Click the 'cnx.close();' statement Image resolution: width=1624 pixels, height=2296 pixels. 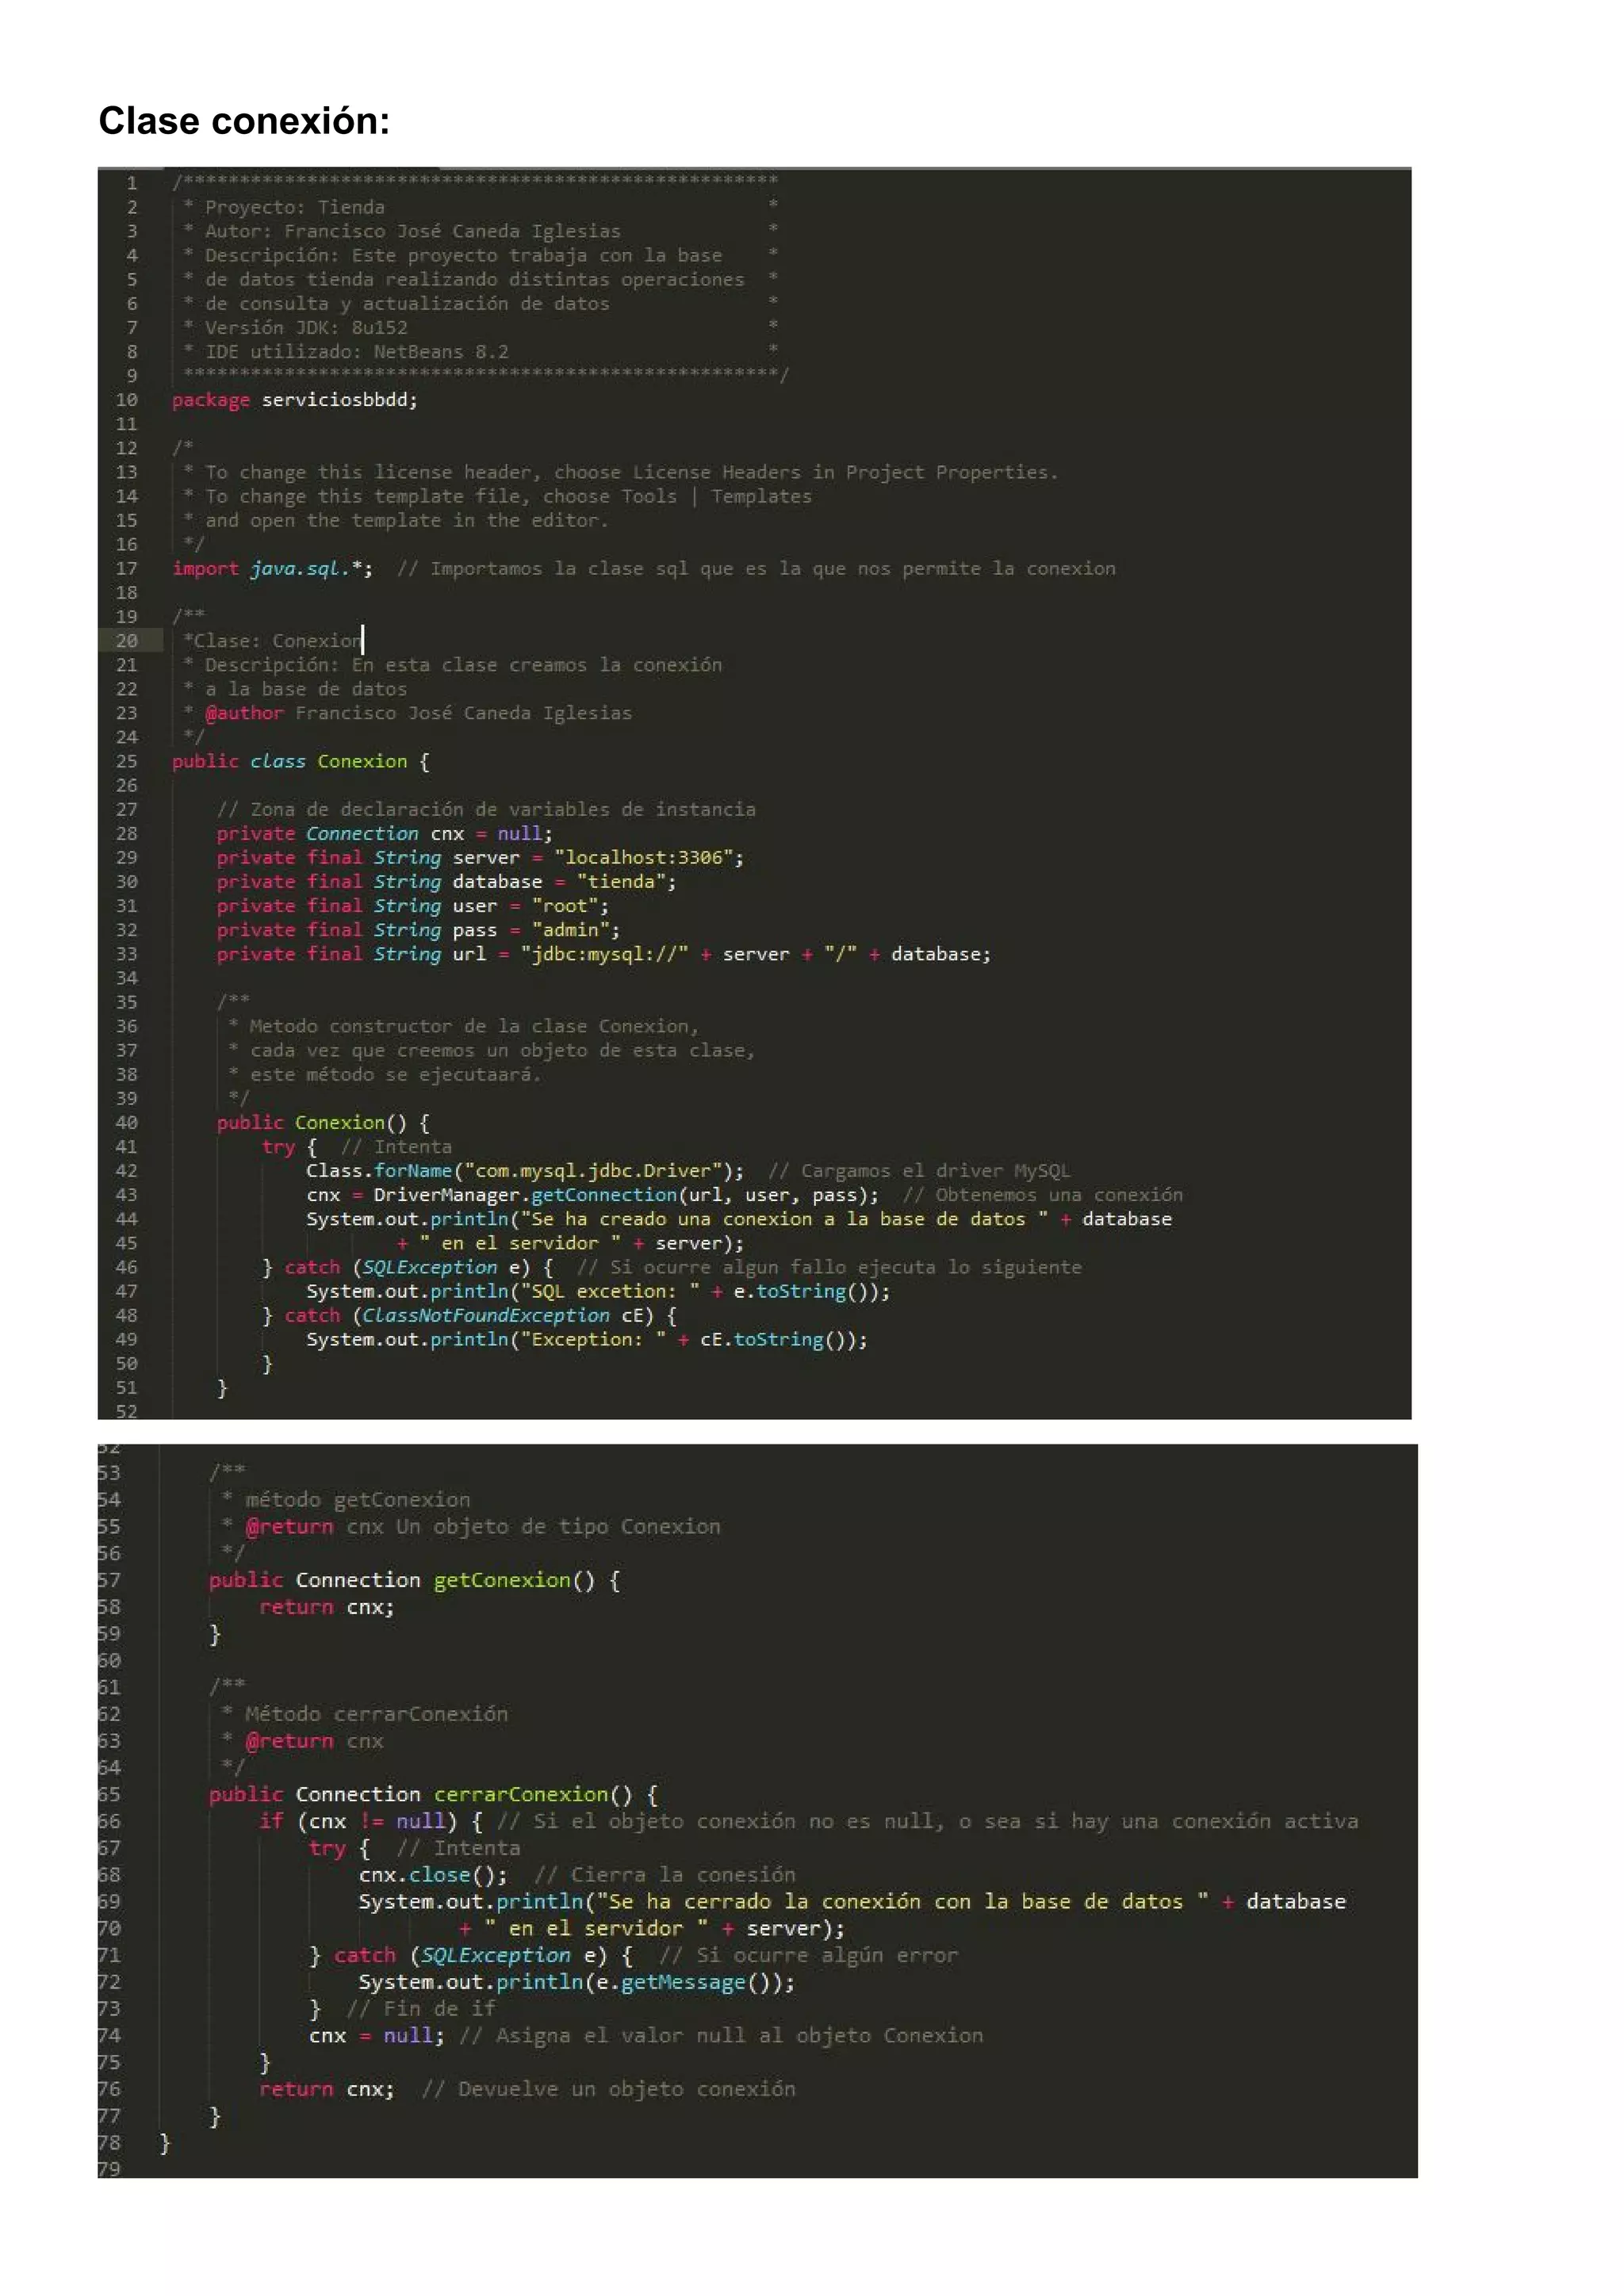433,1874
